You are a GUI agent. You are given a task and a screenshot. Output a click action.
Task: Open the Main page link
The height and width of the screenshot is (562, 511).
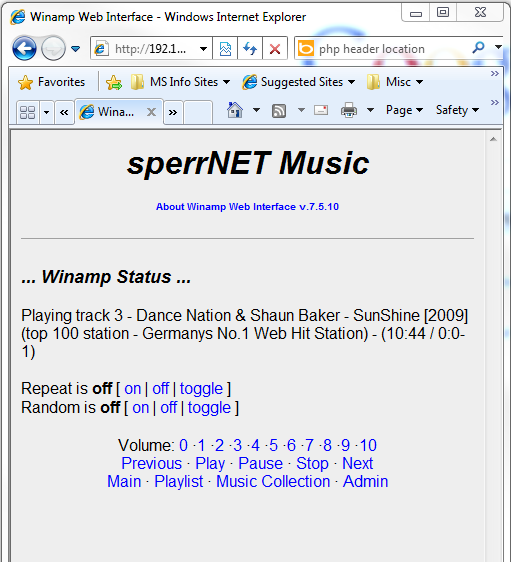click(124, 481)
